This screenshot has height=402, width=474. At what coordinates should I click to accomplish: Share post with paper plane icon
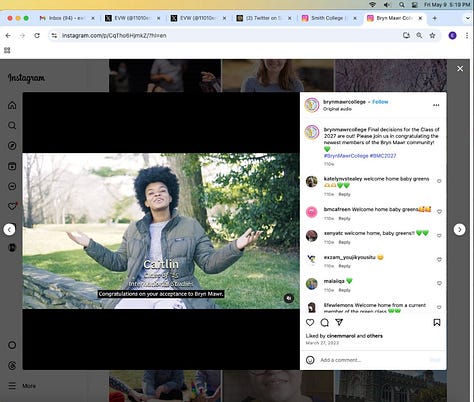339,322
